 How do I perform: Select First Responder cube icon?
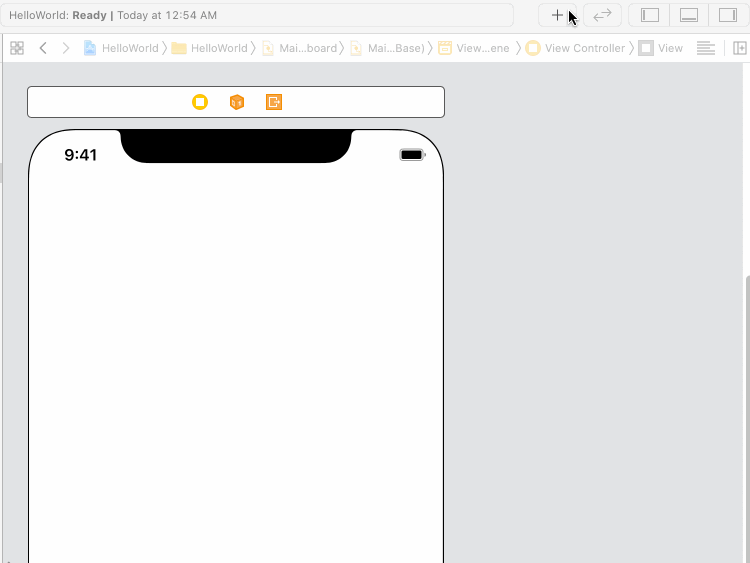pos(237,102)
